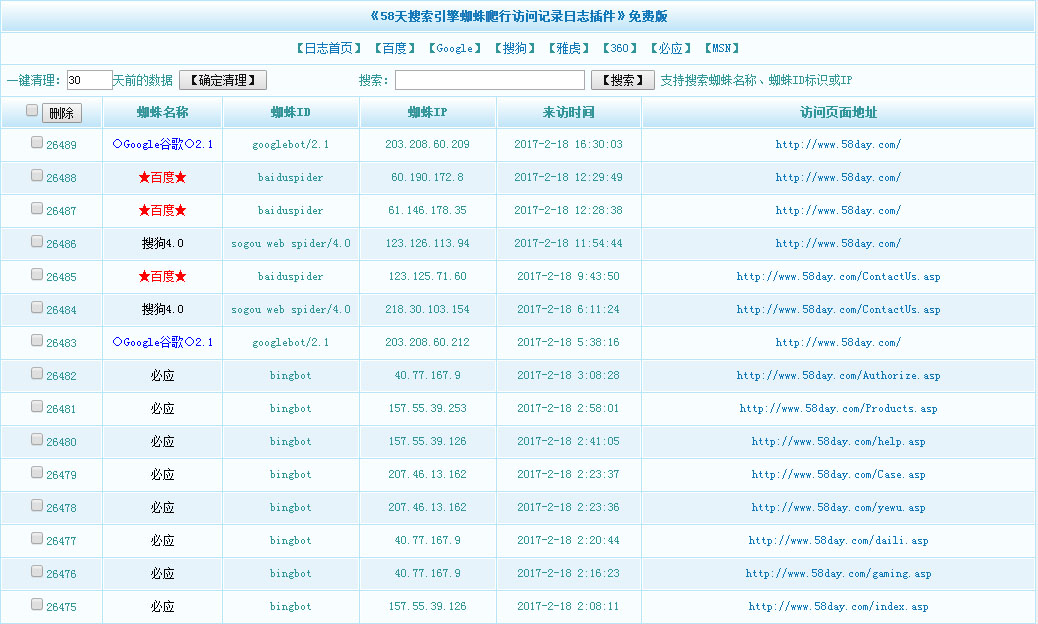Check the checkbox for record 26484
This screenshot has width=1038, height=624.
(x=37, y=307)
